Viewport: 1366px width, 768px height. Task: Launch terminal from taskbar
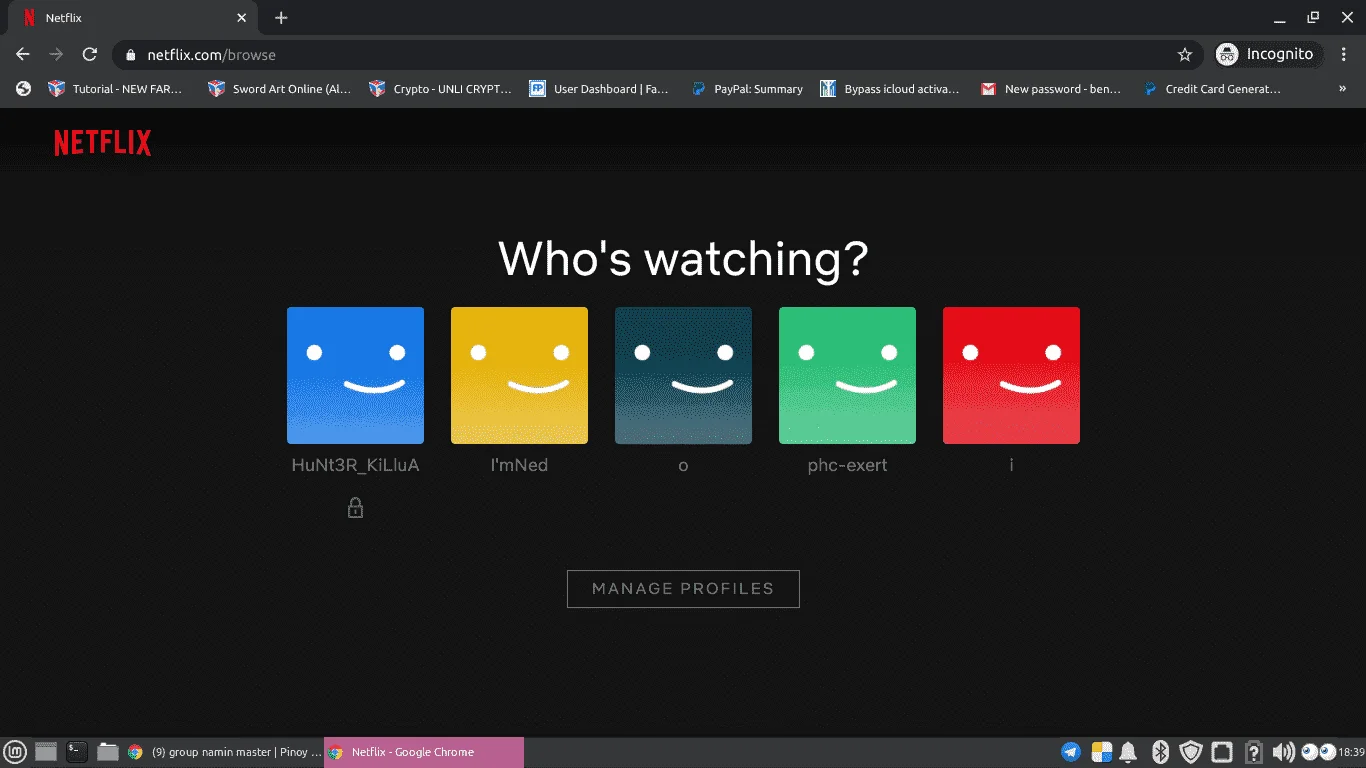77,752
